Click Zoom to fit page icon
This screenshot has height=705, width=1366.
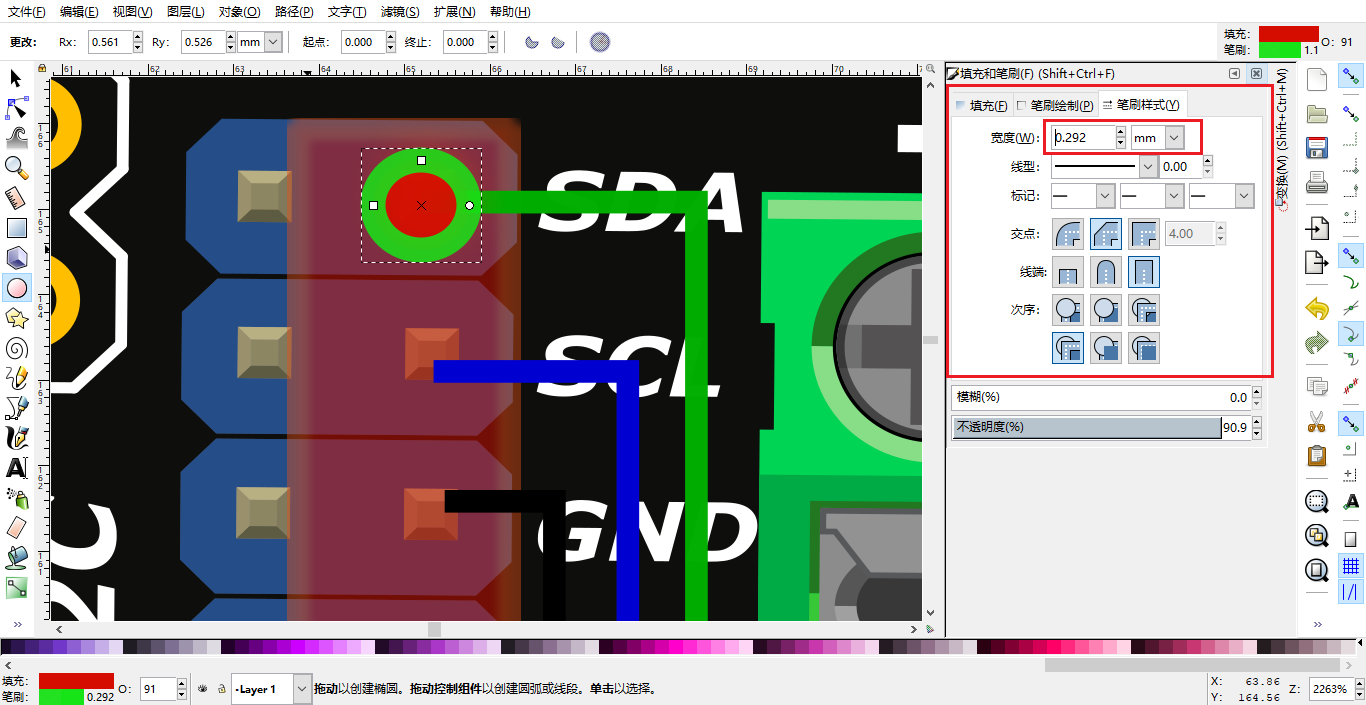pos(1317,571)
